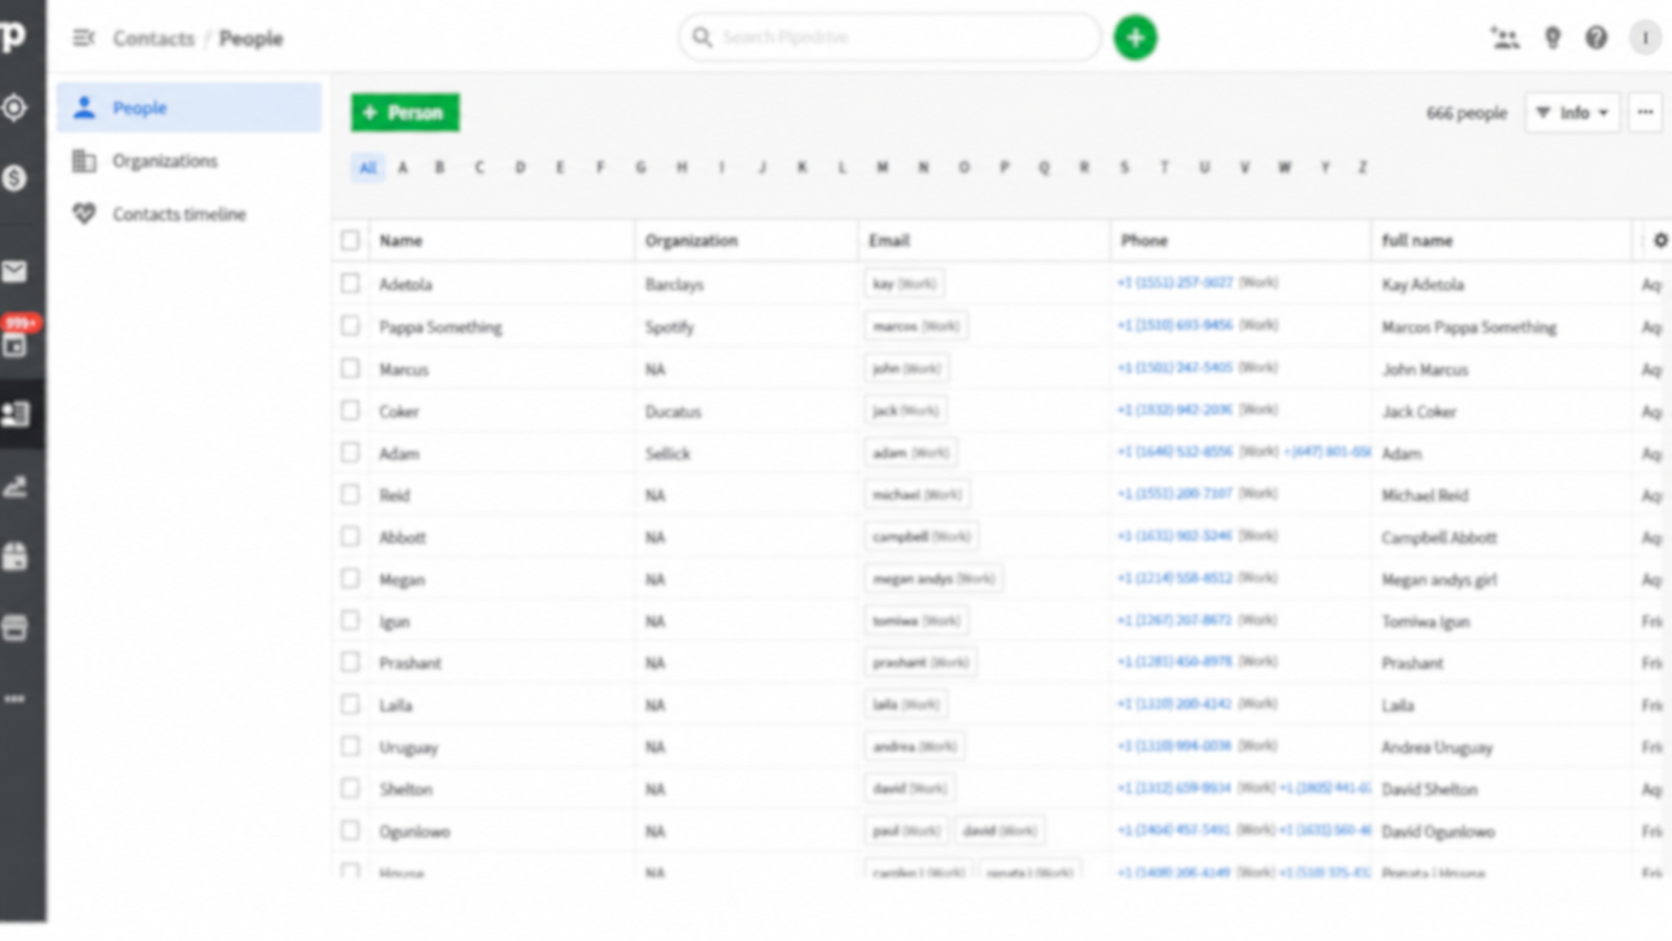Click Contacts breadcrumb link

click(x=153, y=38)
